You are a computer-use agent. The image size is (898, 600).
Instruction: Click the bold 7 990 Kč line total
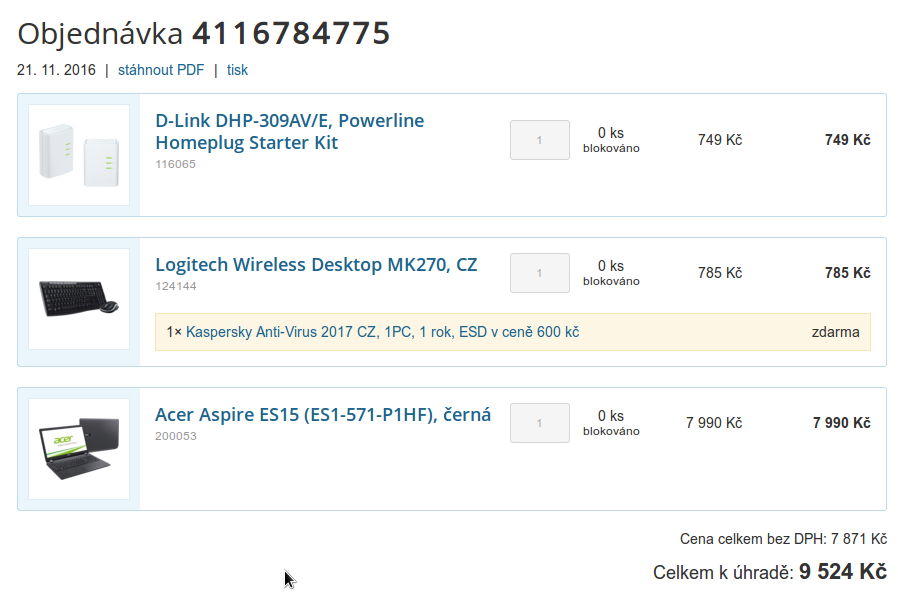(x=841, y=423)
